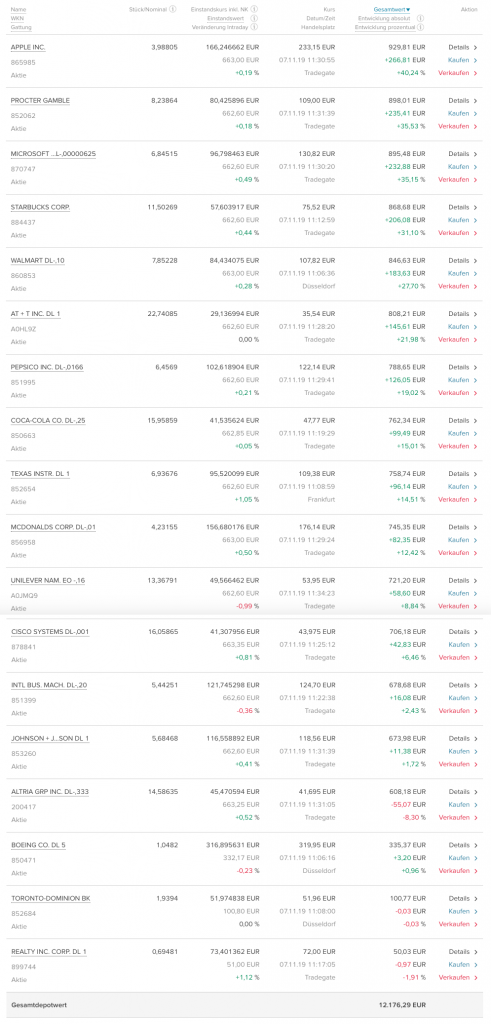Image resolution: width=491 pixels, height=1024 pixels.
Task: Click Verkaufen in the Starbucks row
Action: (x=458, y=233)
